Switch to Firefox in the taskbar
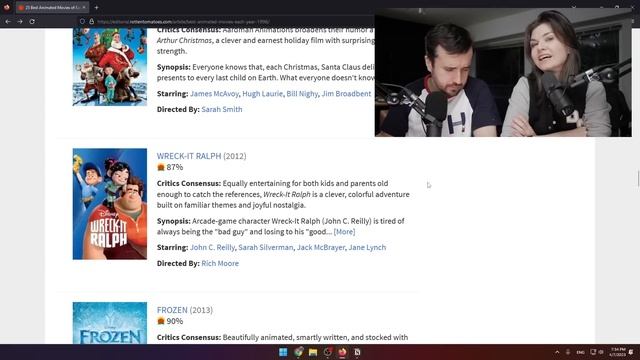The width and height of the screenshot is (640, 360). click(x=342, y=352)
